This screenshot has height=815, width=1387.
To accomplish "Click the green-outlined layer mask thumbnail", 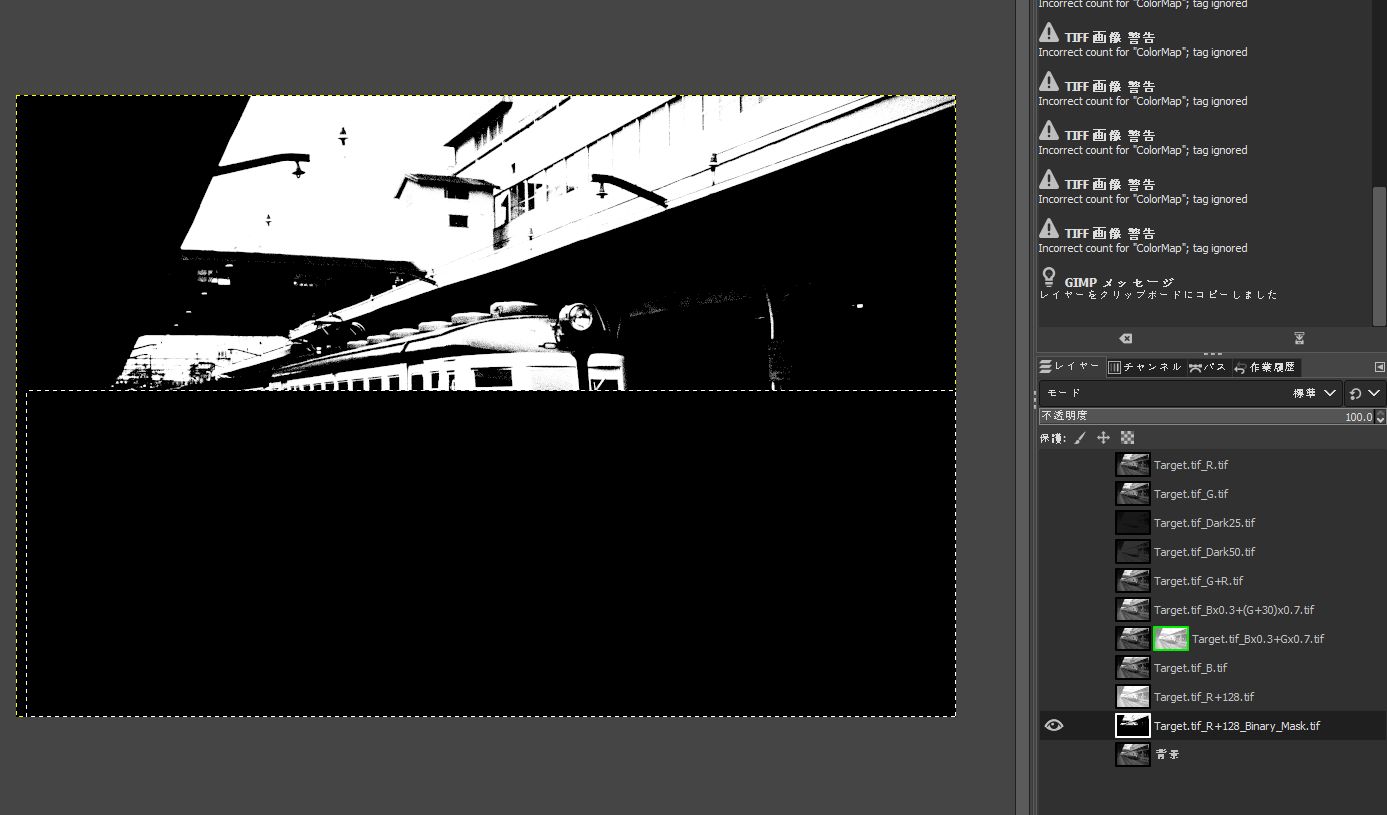I will [x=1171, y=639].
